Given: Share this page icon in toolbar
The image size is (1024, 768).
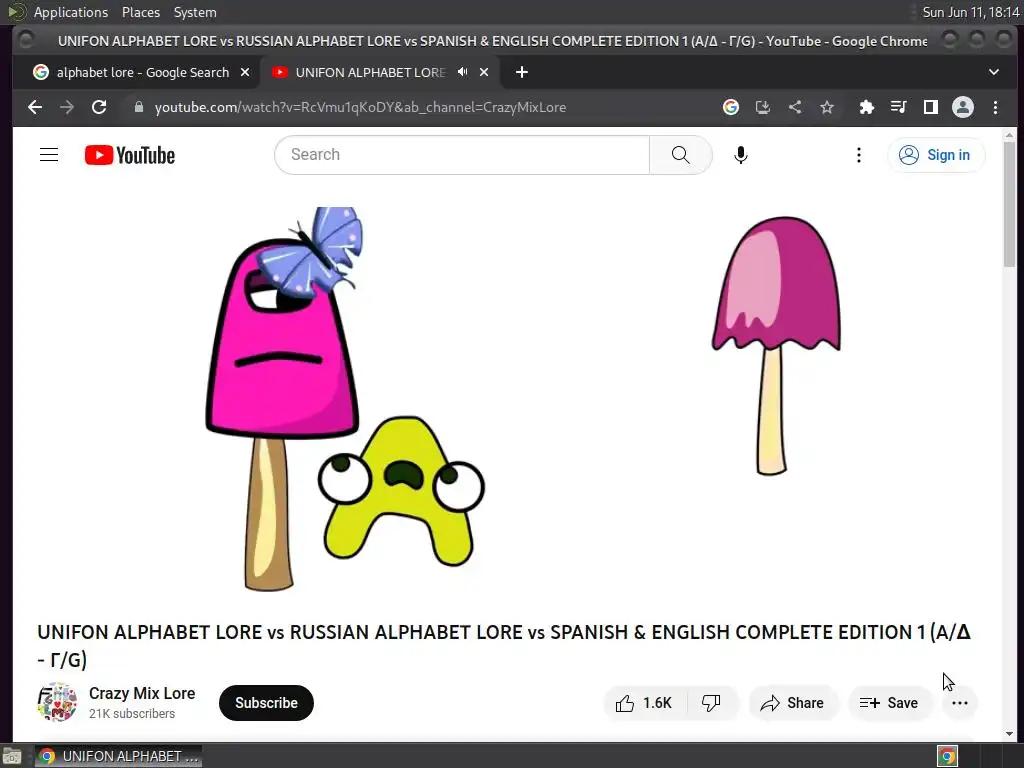Looking at the screenshot, I should tap(795, 107).
